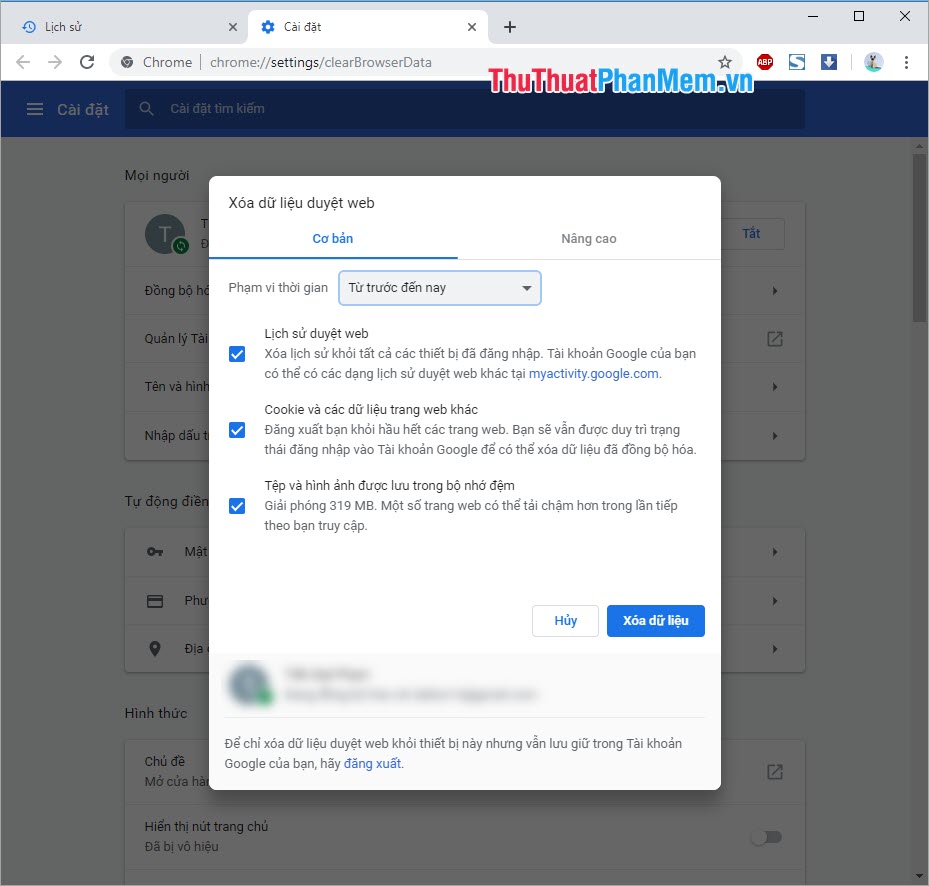This screenshot has width=929, height=886.
Task: Open the Chrome three-dot menu
Action: pyautogui.click(x=906, y=61)
